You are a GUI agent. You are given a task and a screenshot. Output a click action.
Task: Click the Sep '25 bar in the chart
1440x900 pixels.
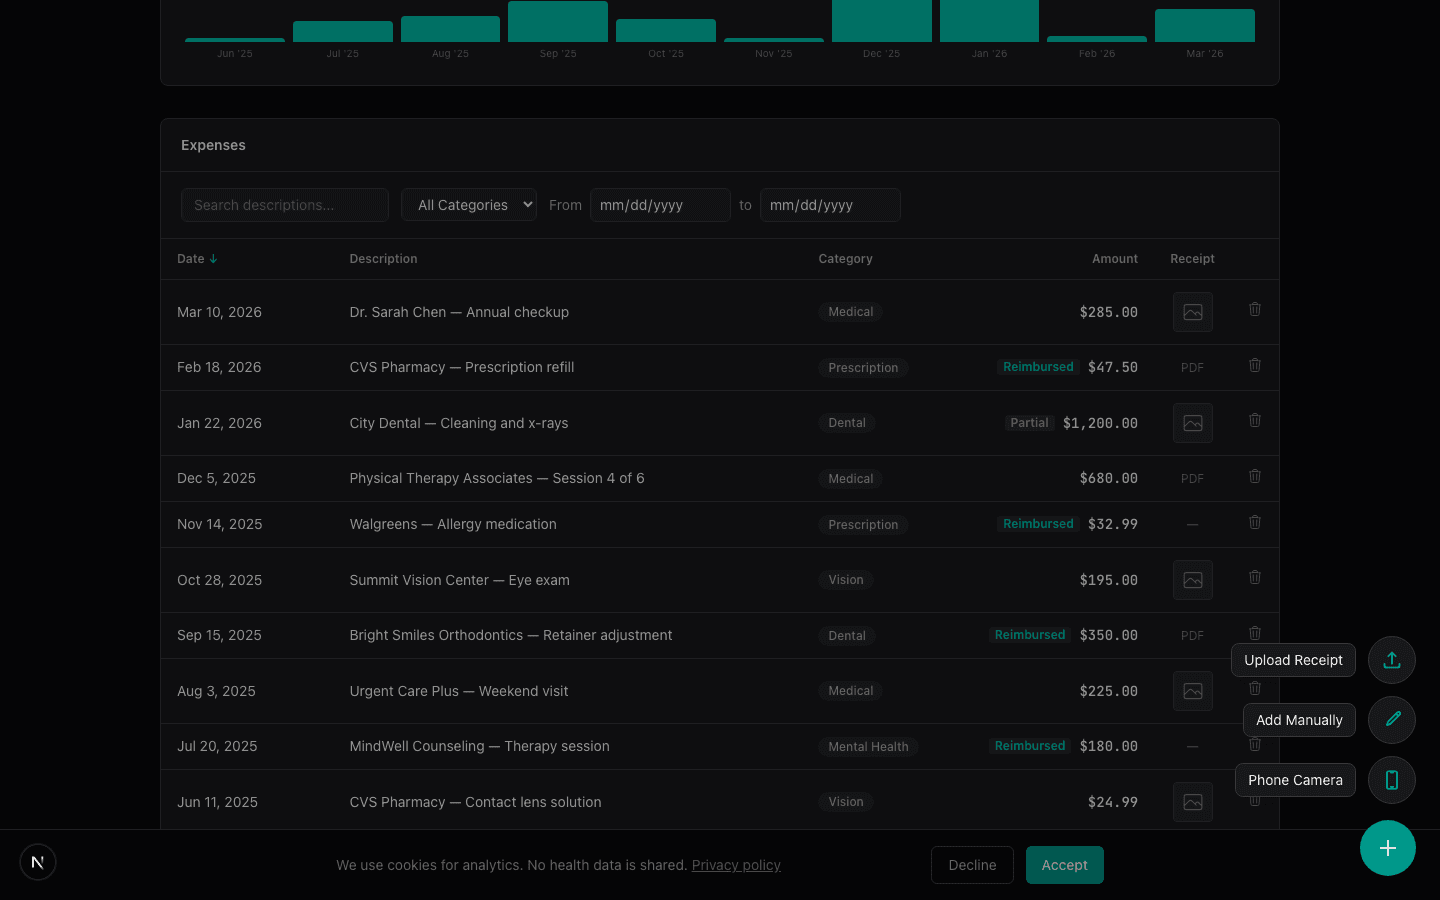[558, 20]
